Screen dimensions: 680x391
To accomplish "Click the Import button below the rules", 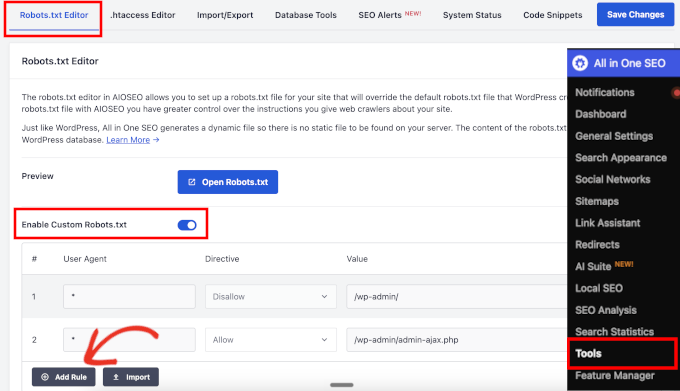I will (131, 377).
